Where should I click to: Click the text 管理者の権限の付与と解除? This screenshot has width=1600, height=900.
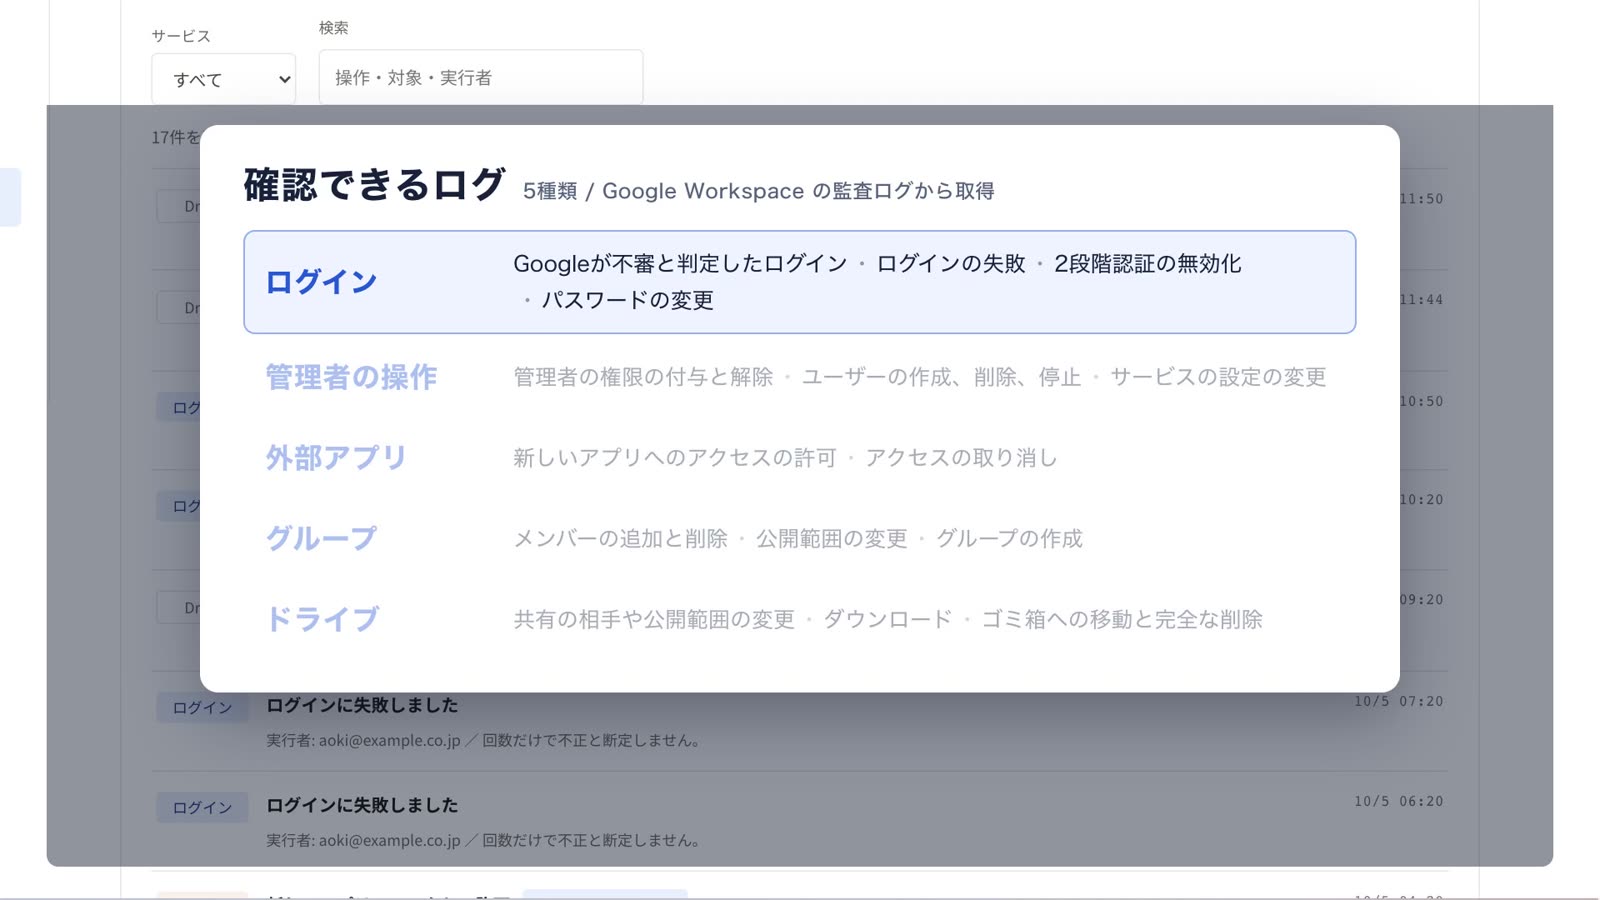pos(643,377)
